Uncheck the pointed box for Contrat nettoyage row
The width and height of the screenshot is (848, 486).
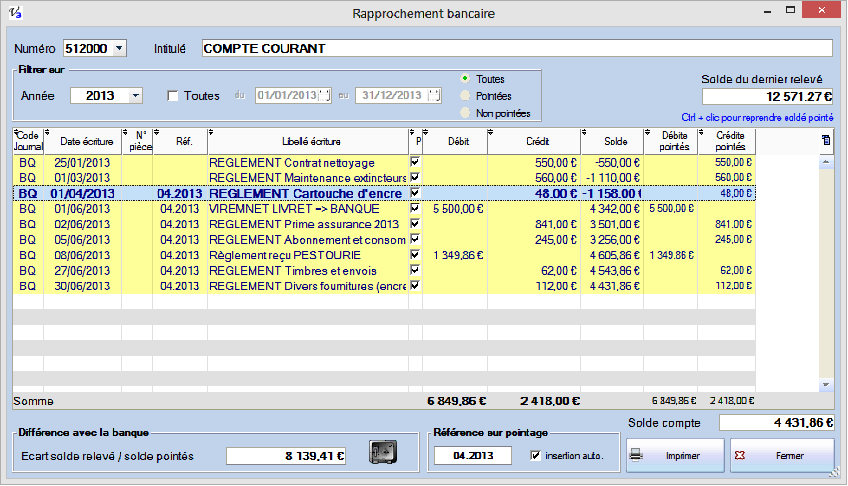coord(415,161)
